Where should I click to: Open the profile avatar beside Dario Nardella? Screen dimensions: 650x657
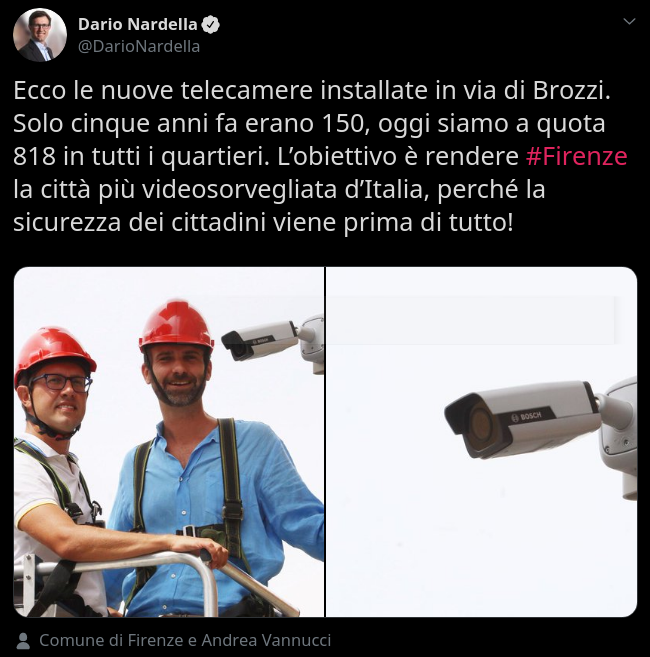coord(40,35)
